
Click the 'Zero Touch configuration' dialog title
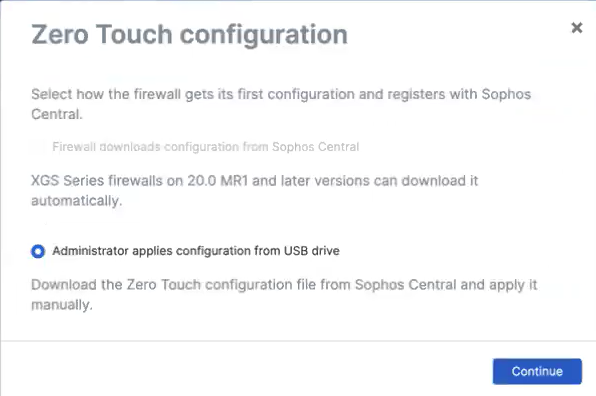(189, 35)
